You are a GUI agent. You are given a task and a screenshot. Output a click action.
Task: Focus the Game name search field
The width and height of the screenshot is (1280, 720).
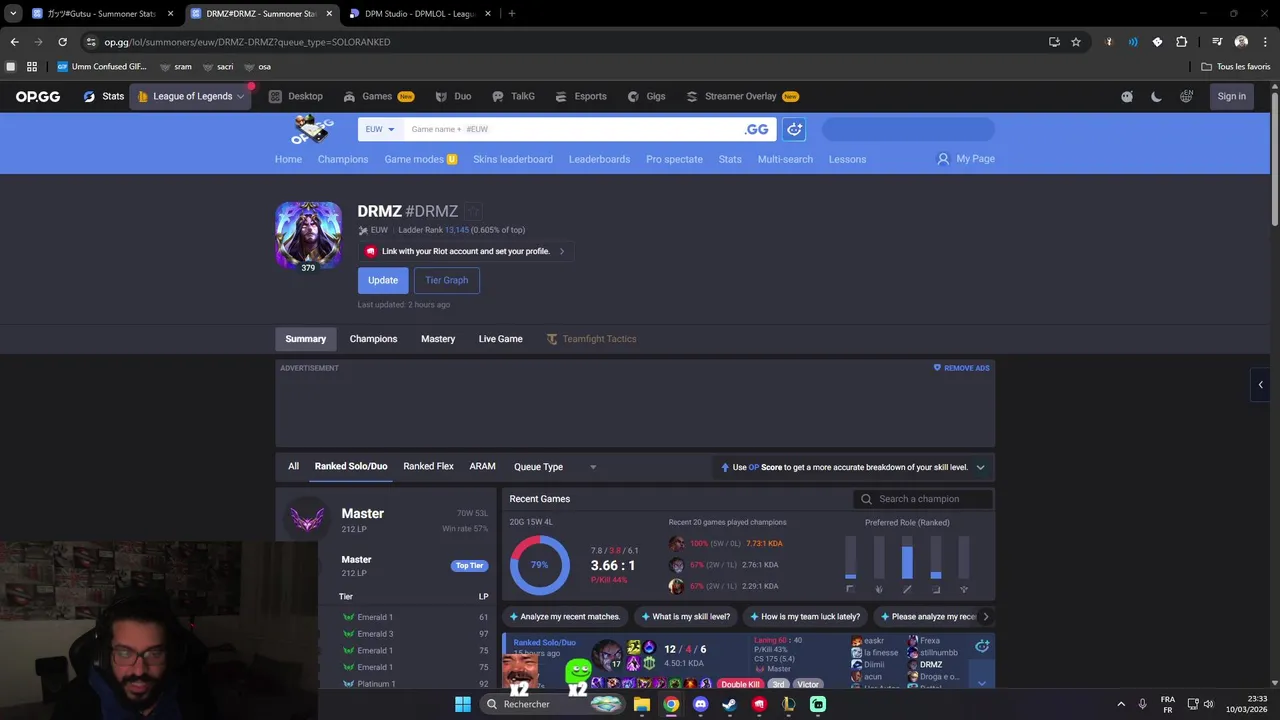tap(570, 129)
